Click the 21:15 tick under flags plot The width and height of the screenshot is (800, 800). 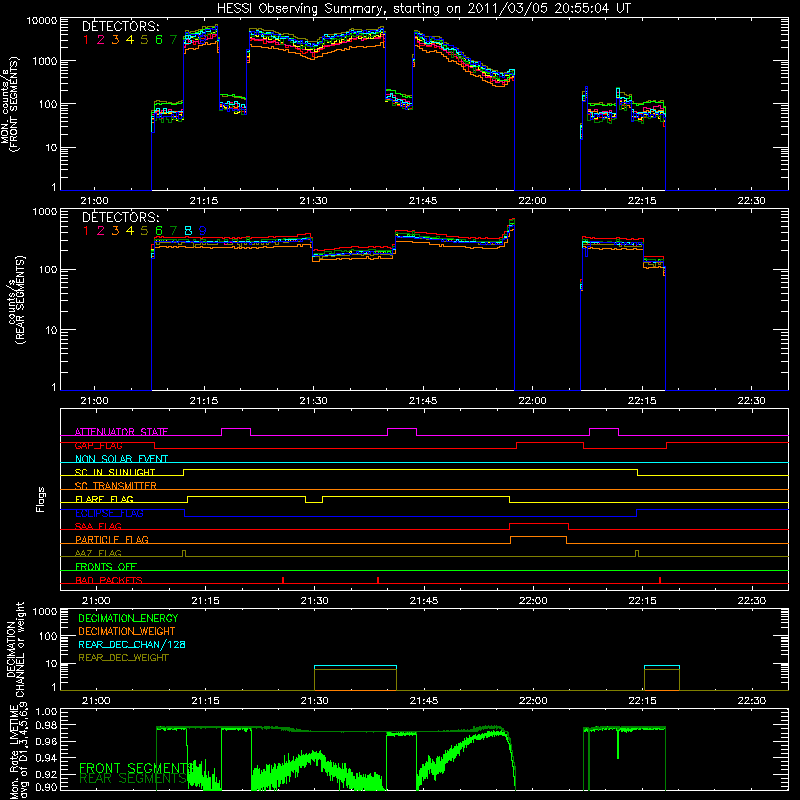pyautogui.click(x=206, y=601)
